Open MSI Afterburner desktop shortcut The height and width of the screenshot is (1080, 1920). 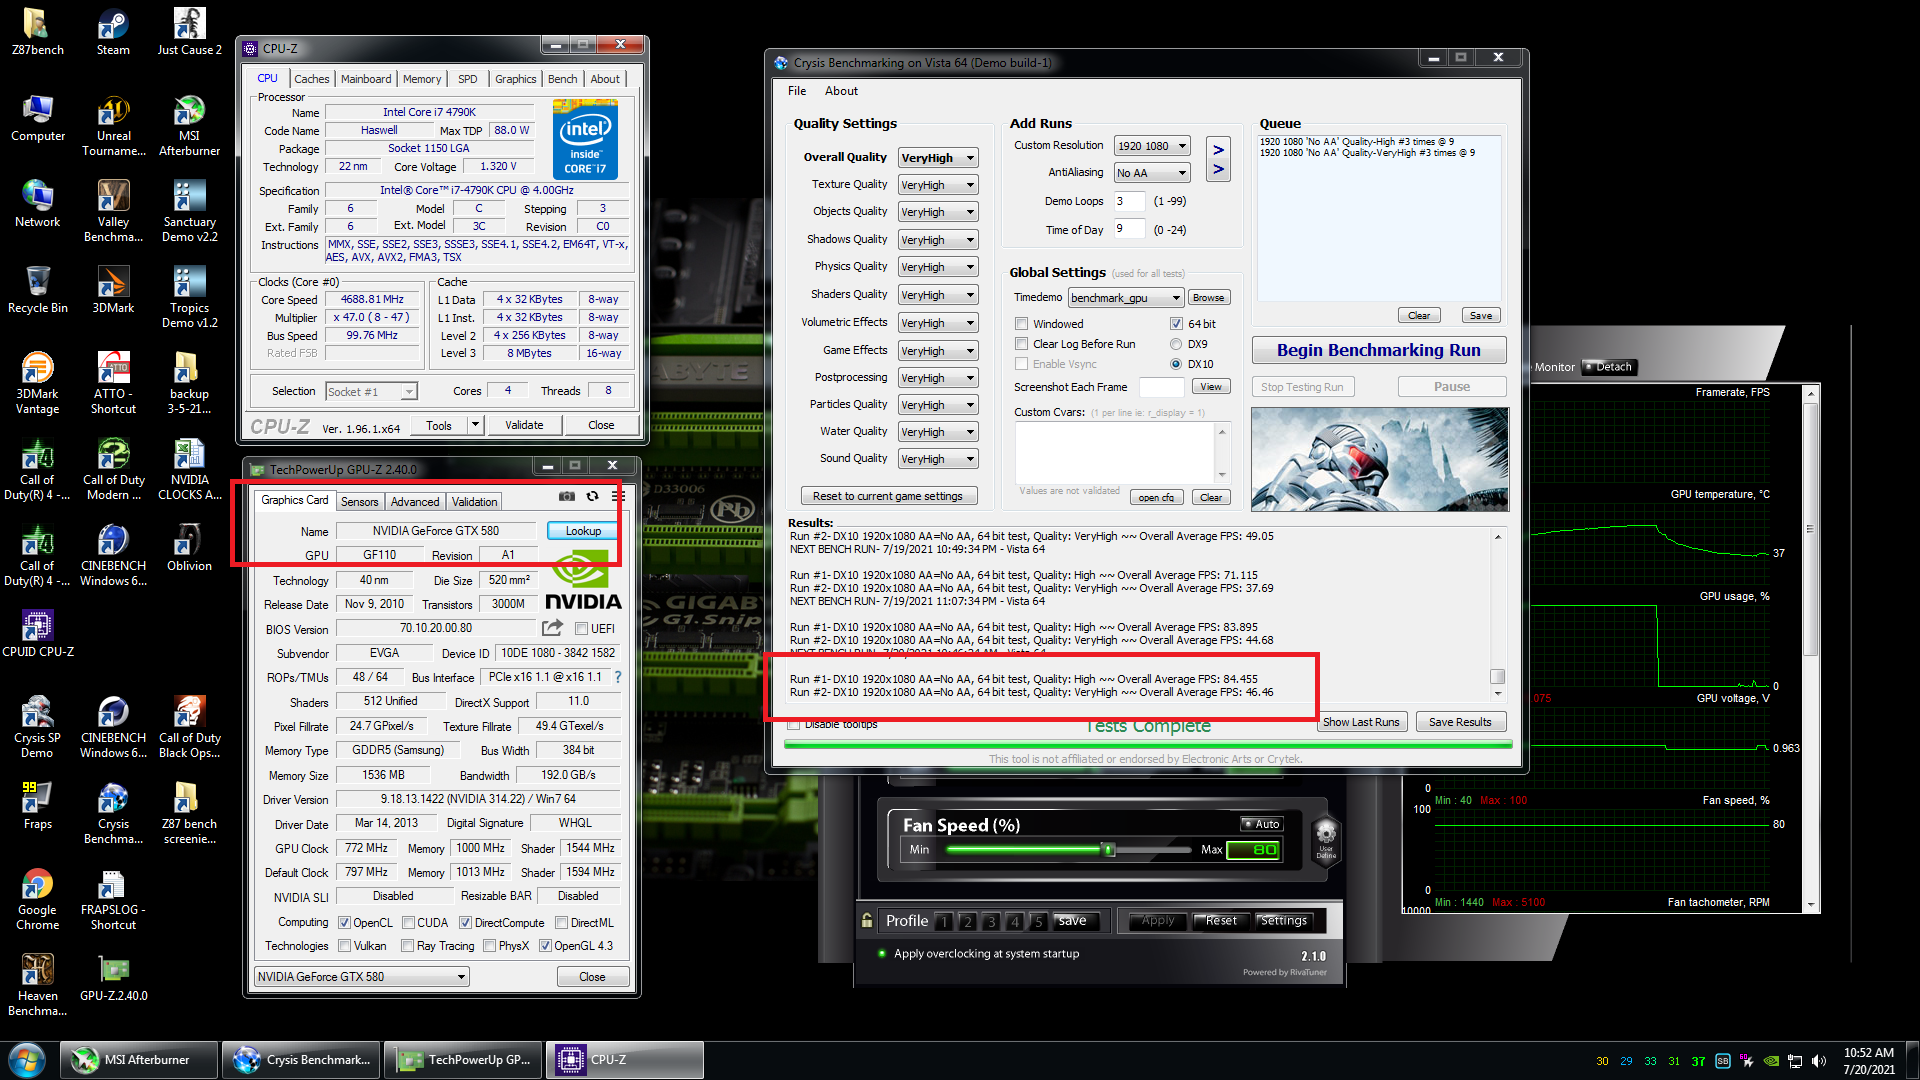pyautogui.click(x=189, y=126)
